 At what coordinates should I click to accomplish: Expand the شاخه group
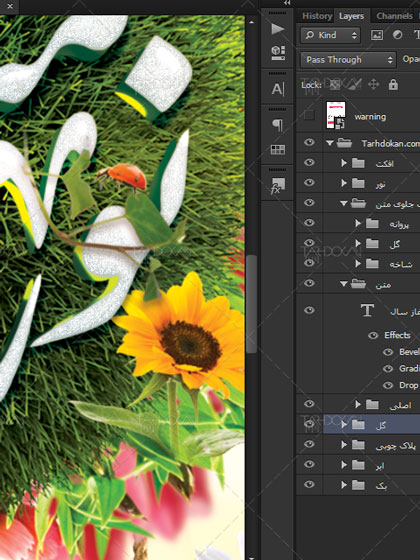click(358, 264)
